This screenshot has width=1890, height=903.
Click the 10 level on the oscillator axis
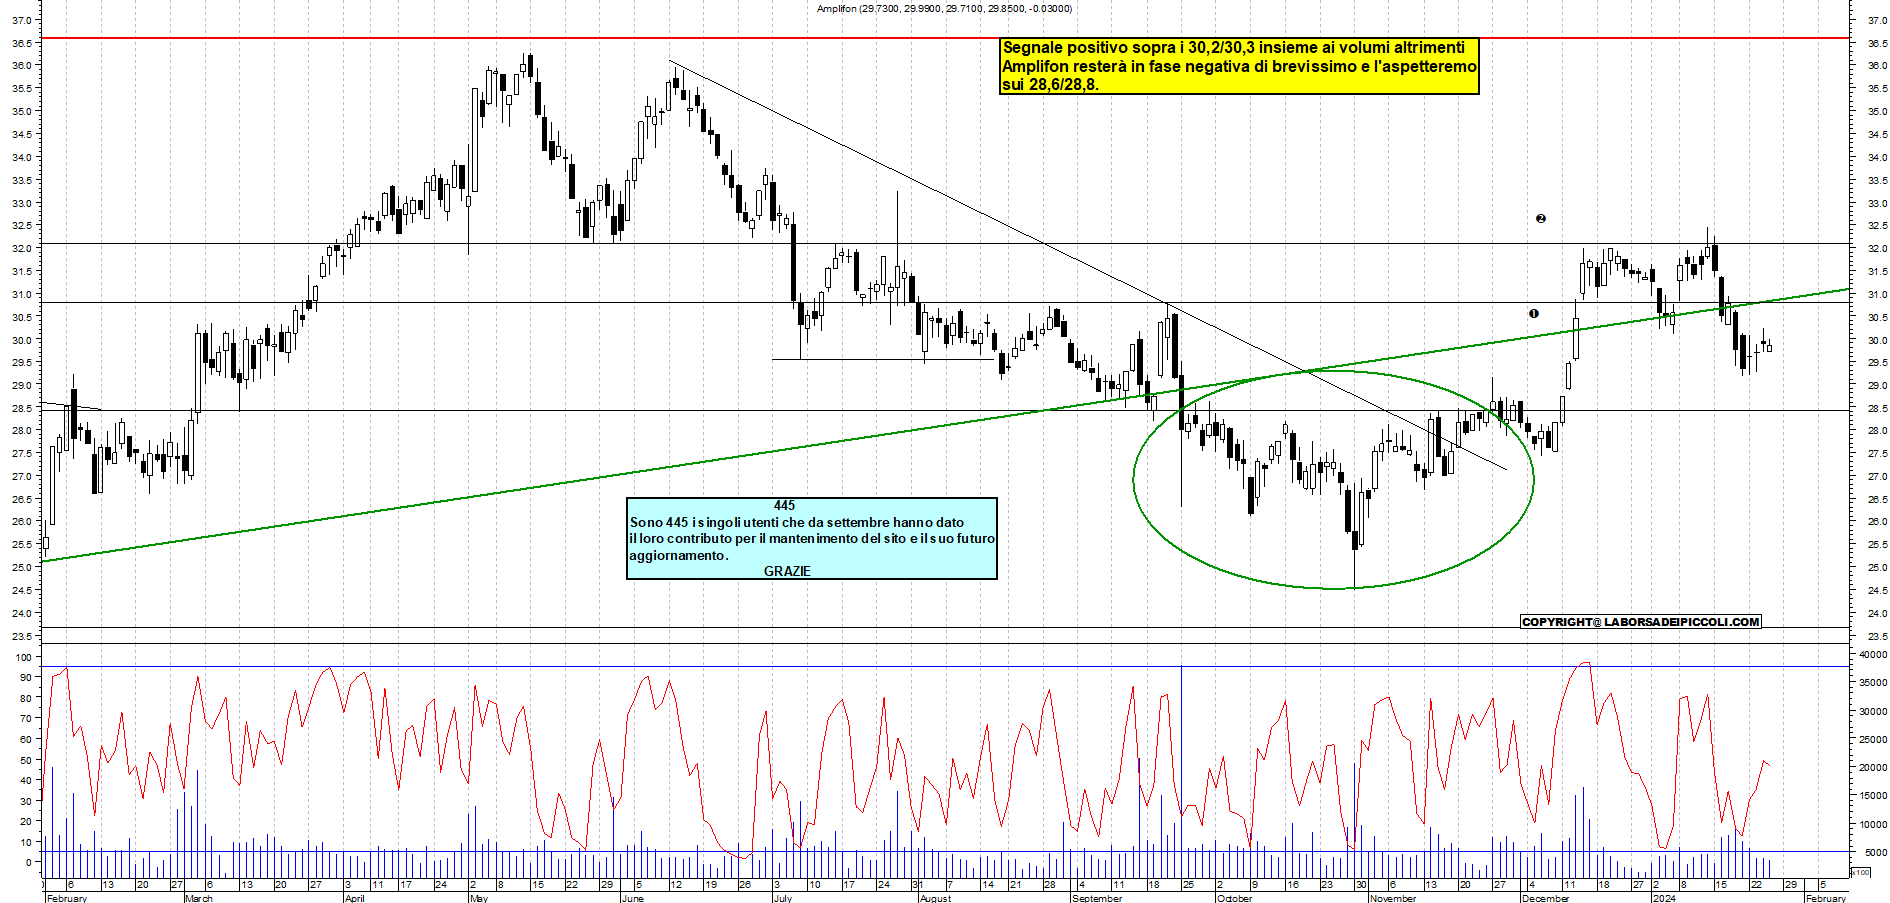[25, 842]
